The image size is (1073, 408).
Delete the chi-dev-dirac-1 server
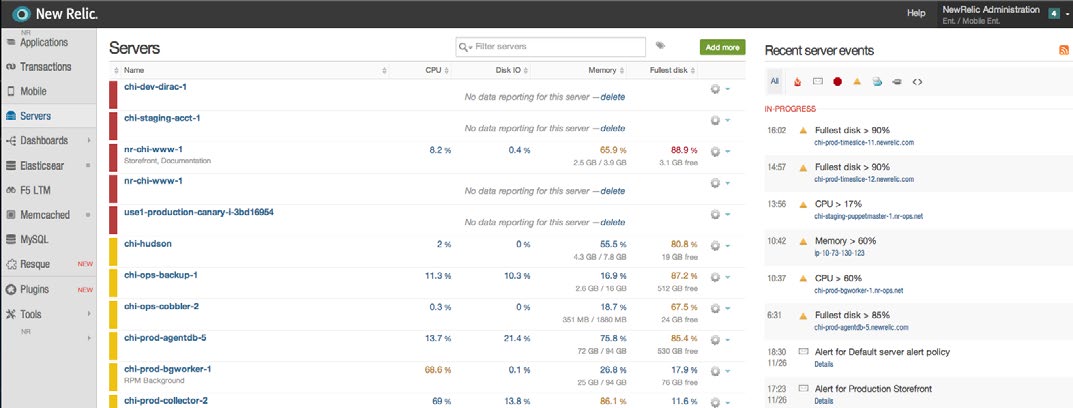(612, 97)
